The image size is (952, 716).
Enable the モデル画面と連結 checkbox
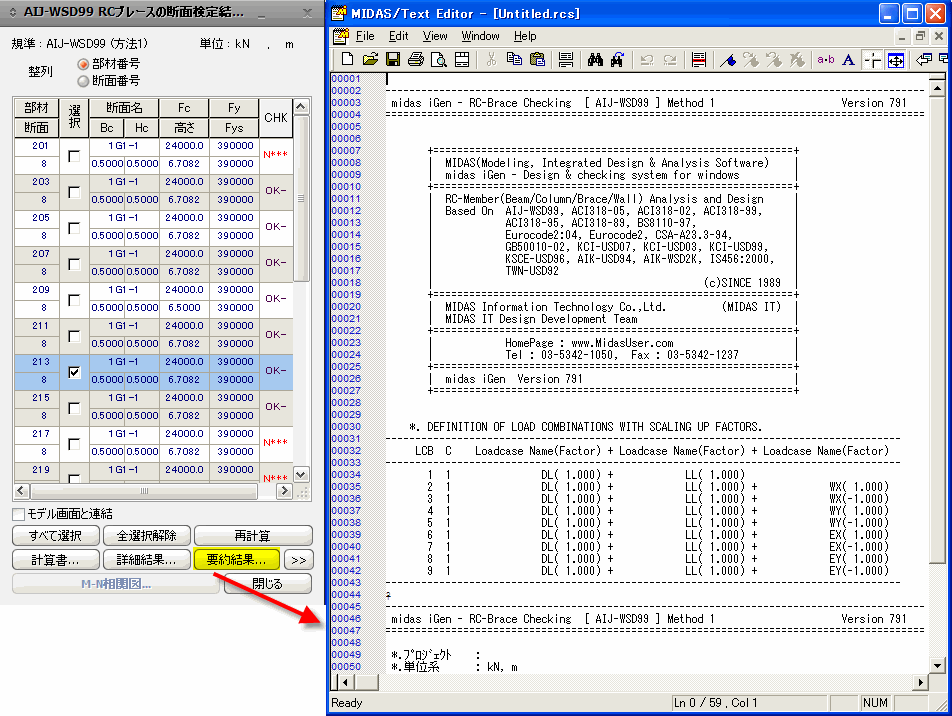pyautogui.click(x=19, y=514)
